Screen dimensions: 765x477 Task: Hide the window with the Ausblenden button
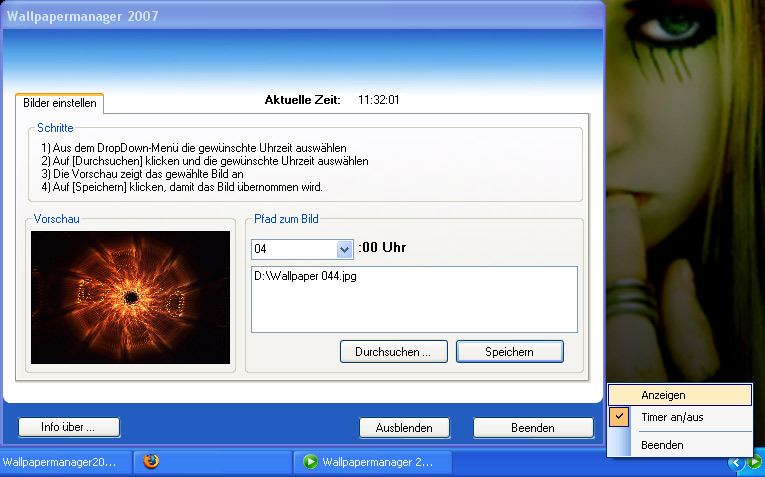pyautogui.click(x=404, y=428)
